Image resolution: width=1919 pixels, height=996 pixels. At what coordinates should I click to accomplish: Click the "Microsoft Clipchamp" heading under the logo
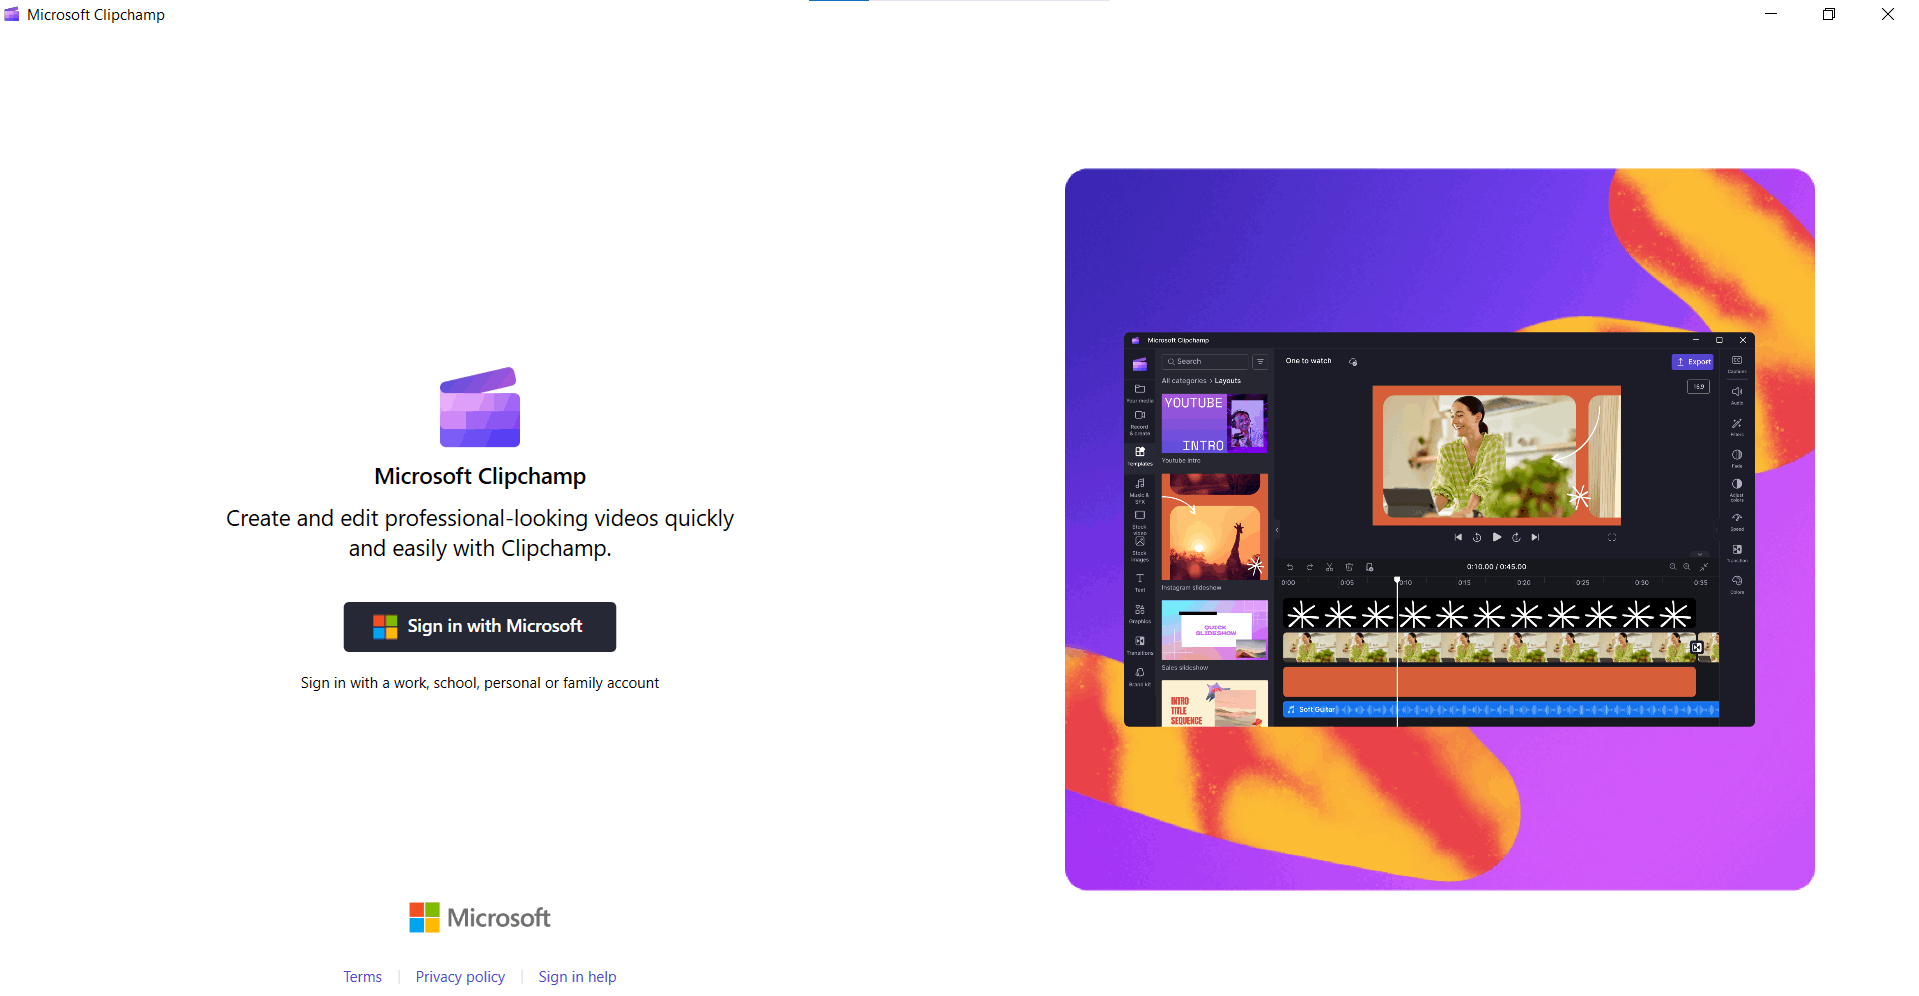[x=480, y=476]
